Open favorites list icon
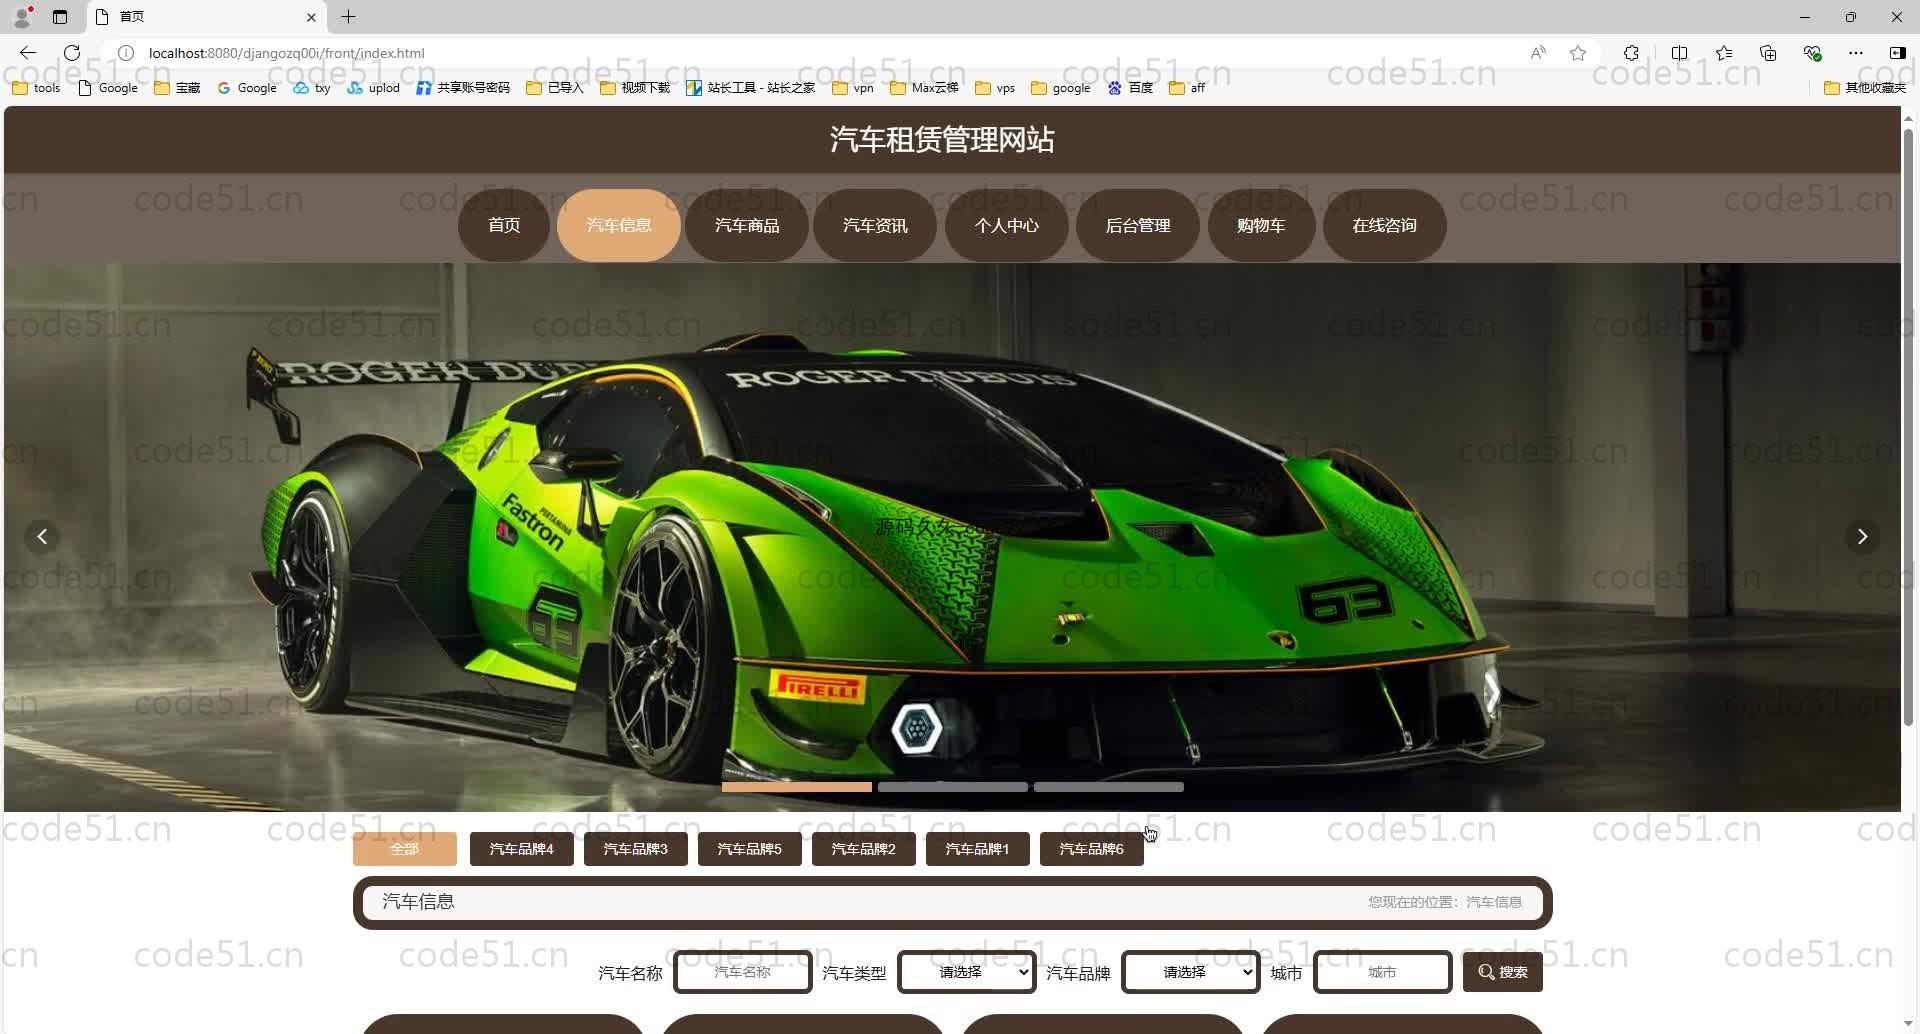Screen dimensions: 1920x1034 (1724, 53)
